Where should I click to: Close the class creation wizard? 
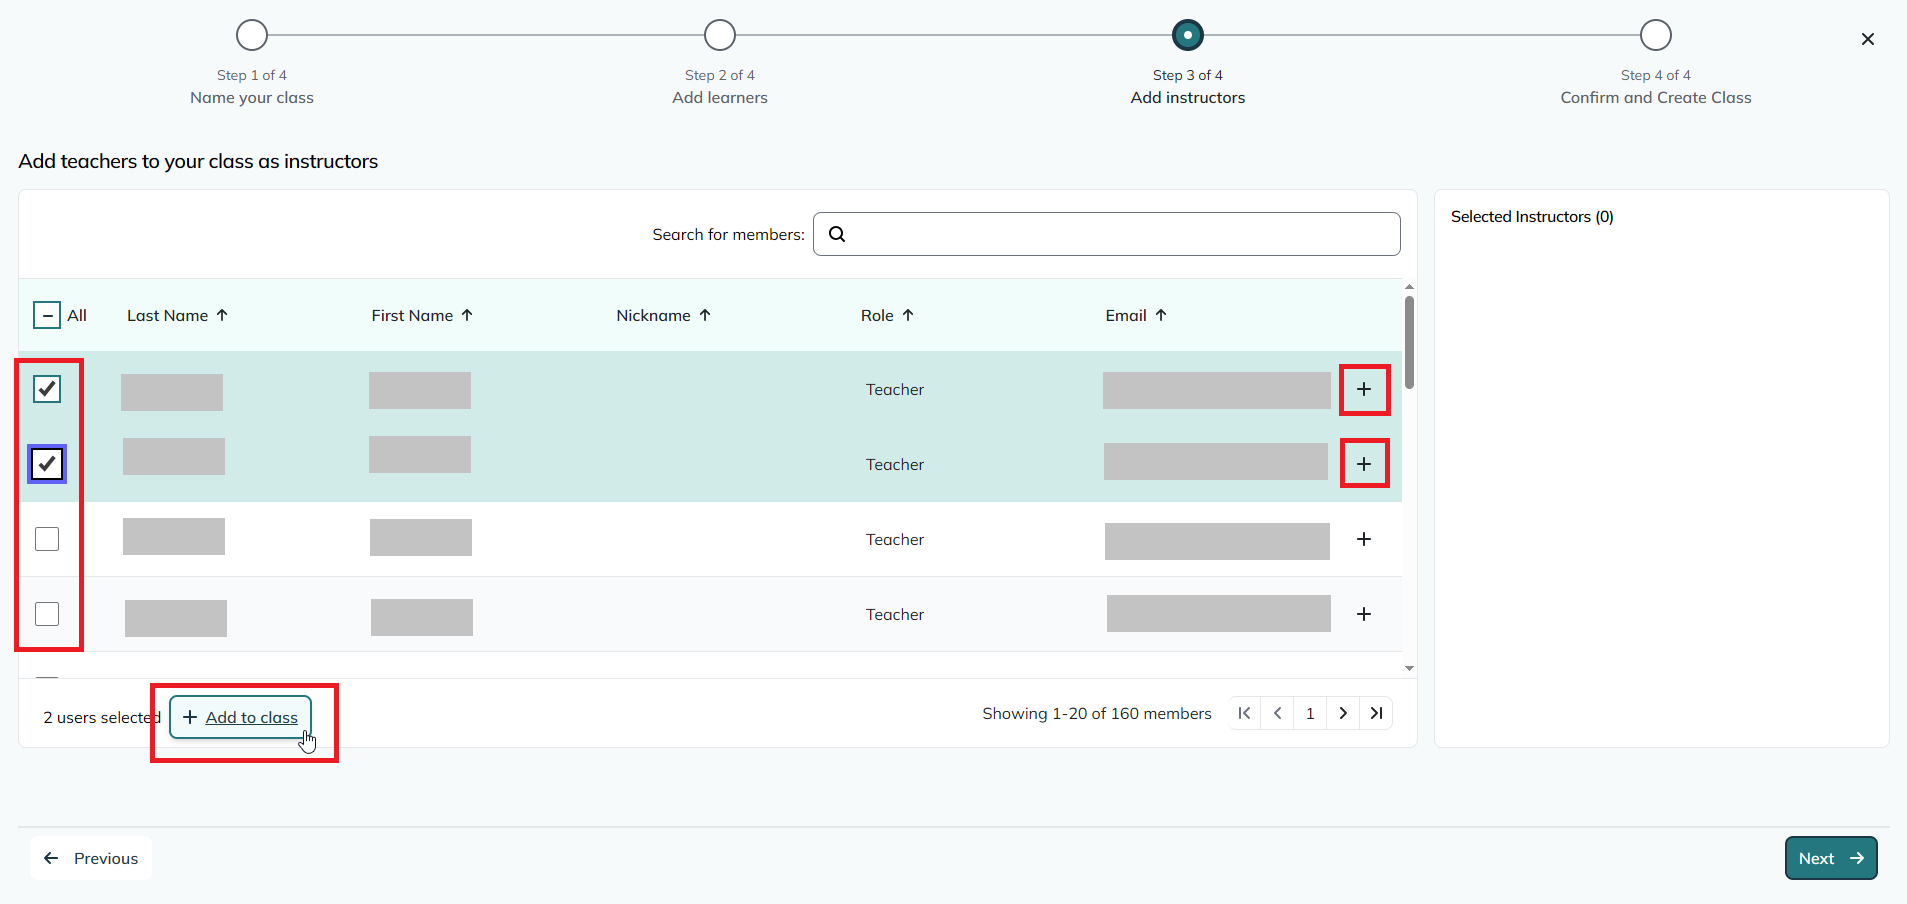[x=1867, y=39]
